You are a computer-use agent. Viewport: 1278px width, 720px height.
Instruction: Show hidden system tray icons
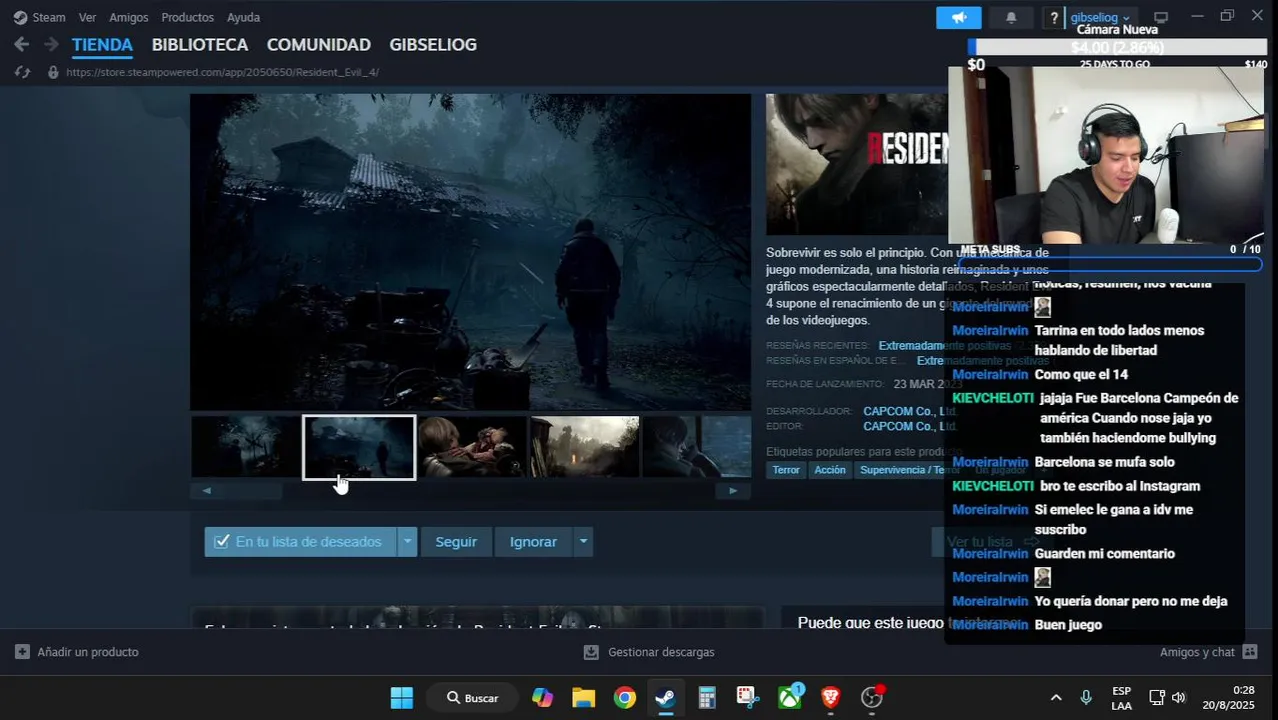[1056, 698]
